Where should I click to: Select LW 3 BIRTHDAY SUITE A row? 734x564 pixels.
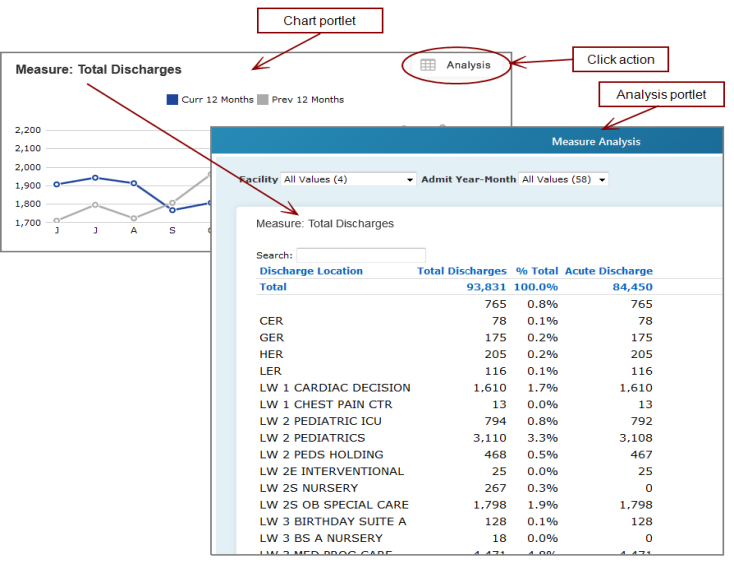tap(456, 521)
